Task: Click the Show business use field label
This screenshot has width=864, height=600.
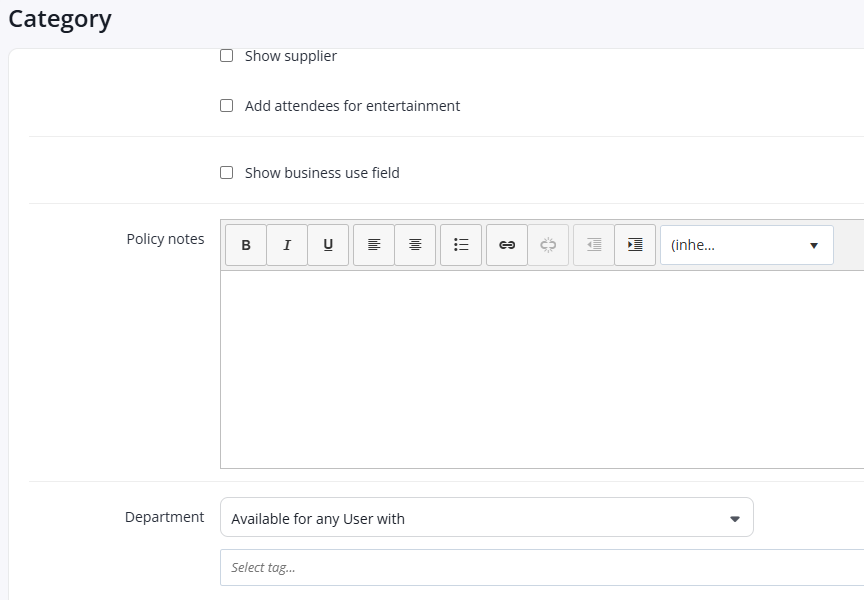Action: (322, 173)
